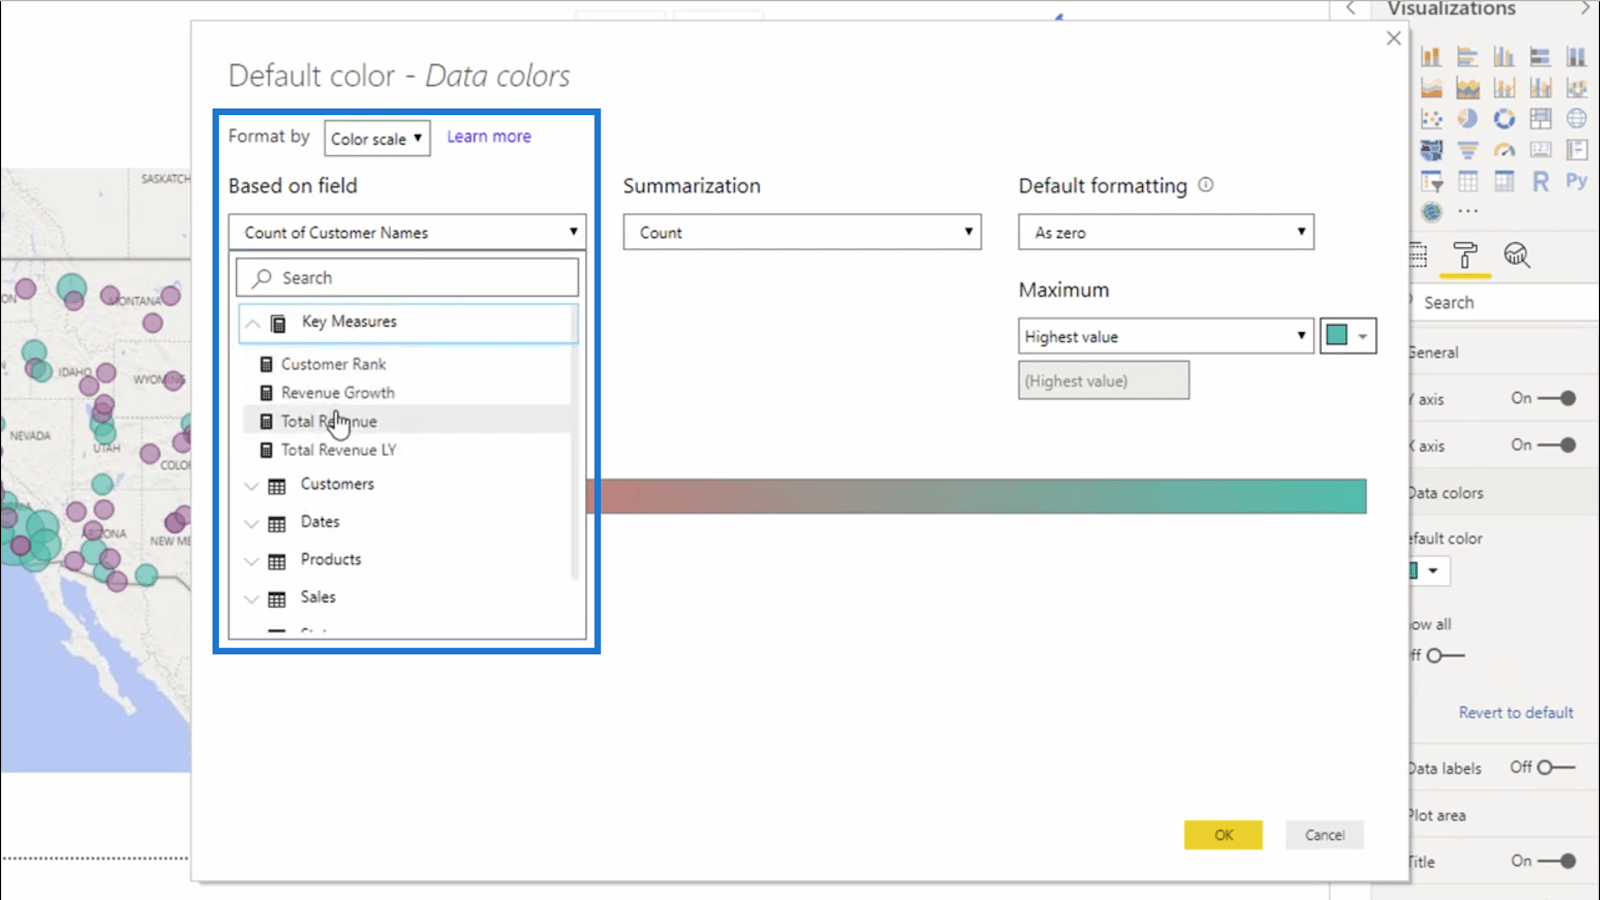This screenshot has width=1600, height=900.
Task: Select the funnel chart visual
Action: click(x=1467, y=150)
